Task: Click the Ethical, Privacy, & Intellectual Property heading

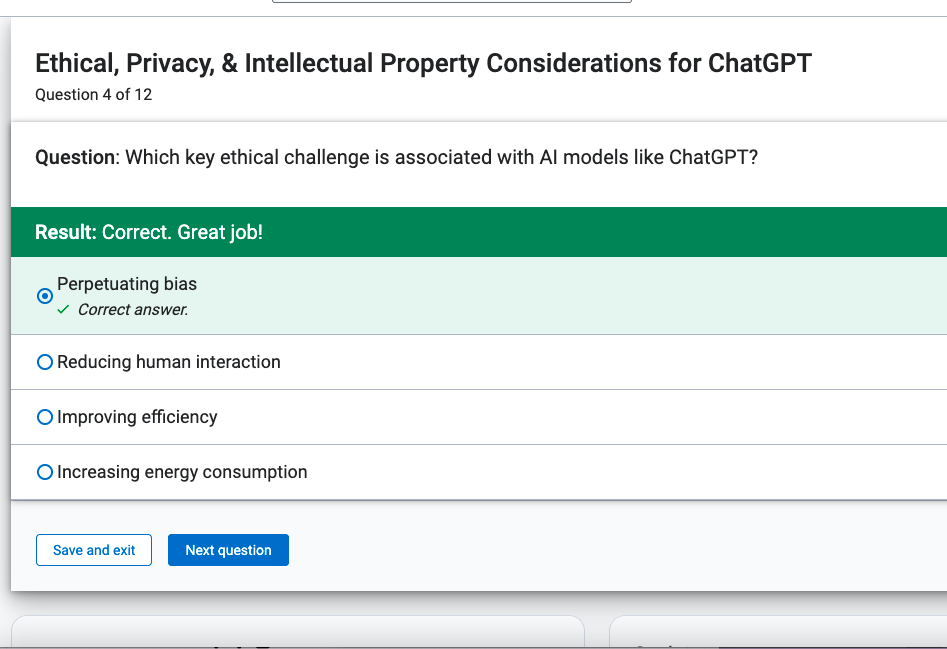Action: [423, 63]
